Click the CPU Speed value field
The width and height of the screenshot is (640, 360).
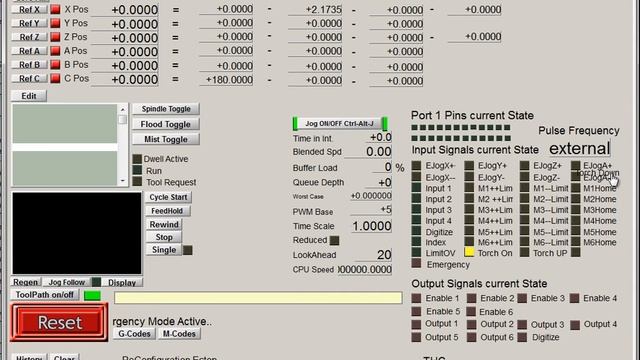365,269
